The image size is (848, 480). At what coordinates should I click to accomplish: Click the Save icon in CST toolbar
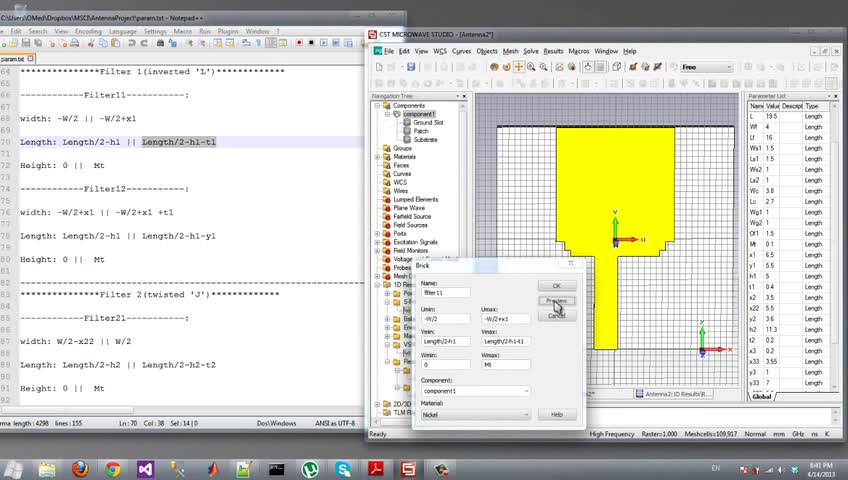[411, 67]
